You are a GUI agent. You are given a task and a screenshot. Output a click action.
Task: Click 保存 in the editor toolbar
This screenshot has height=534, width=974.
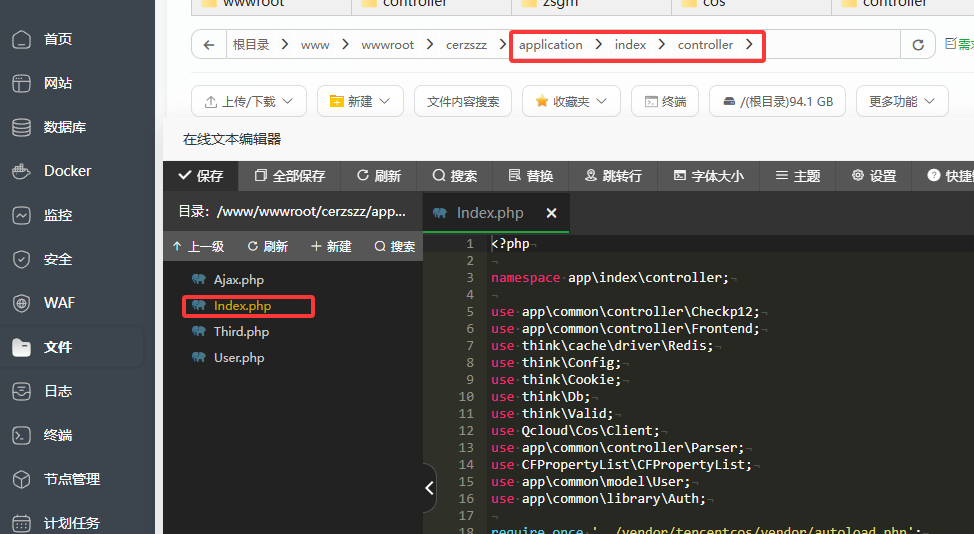click(200, 176)
